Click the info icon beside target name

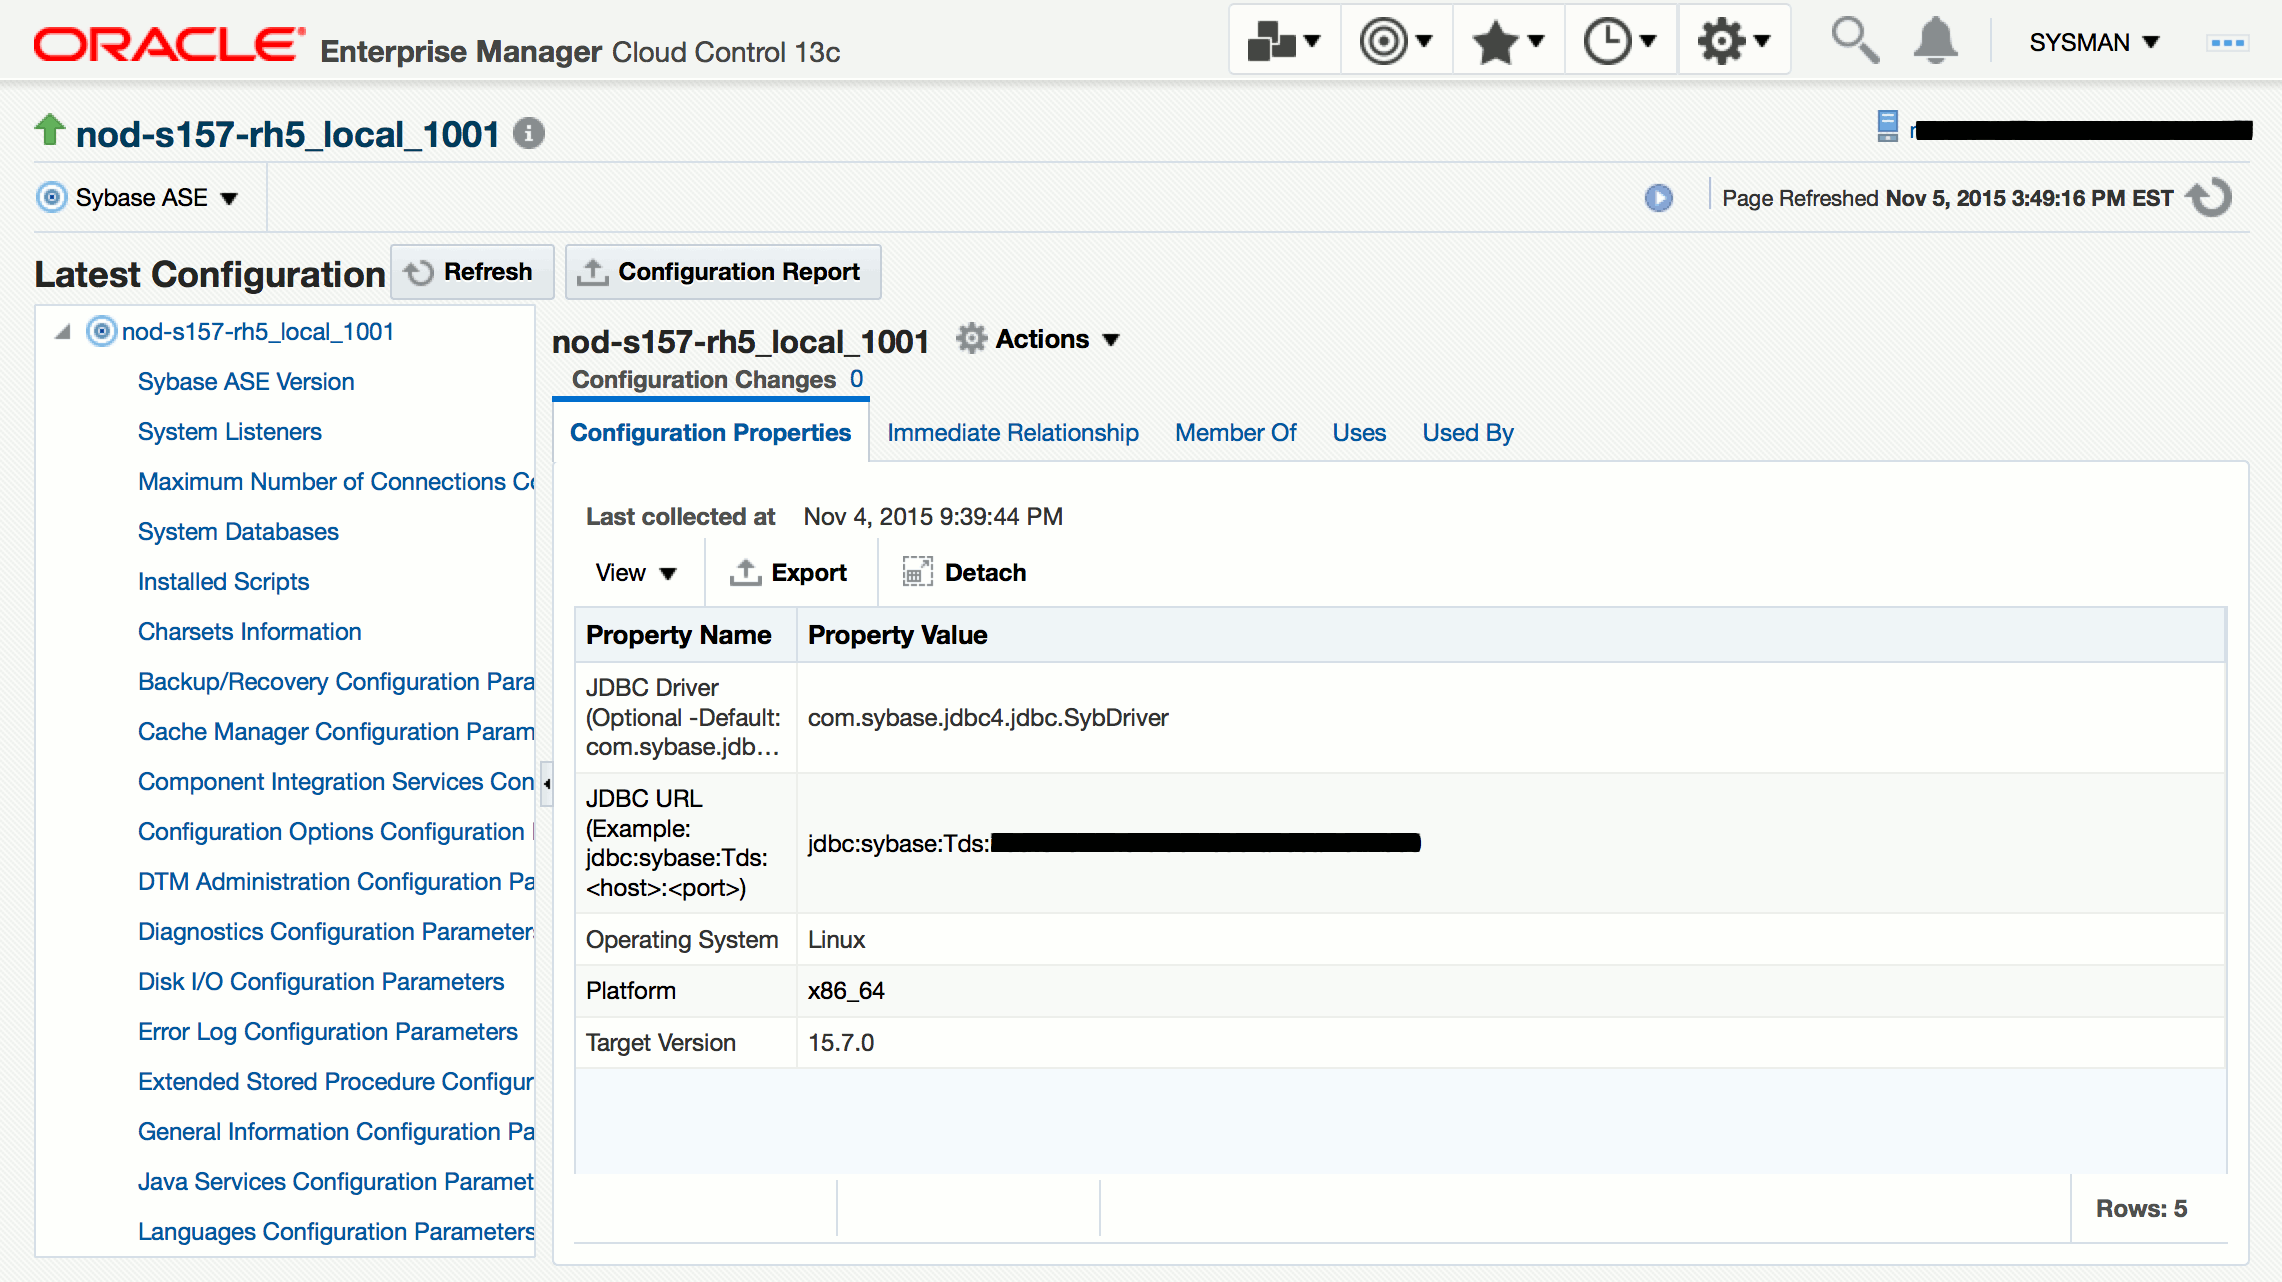pyautogui.click(x=529, y=133)
